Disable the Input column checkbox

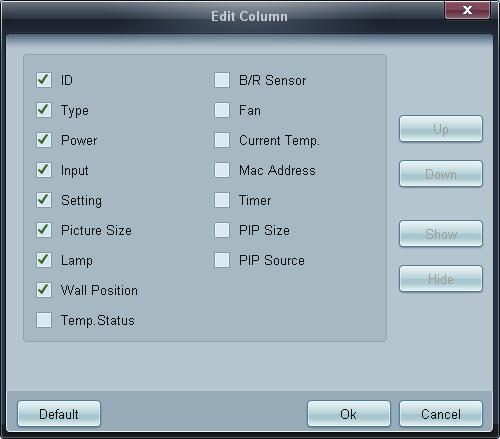44,170
